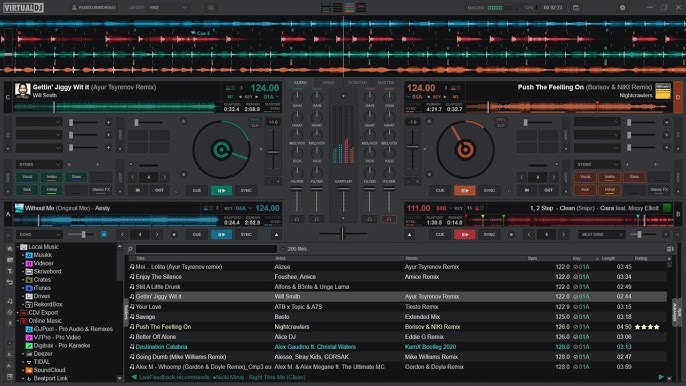
Task: Open the recording icon next to clock
Action: (x=576, y=8)
